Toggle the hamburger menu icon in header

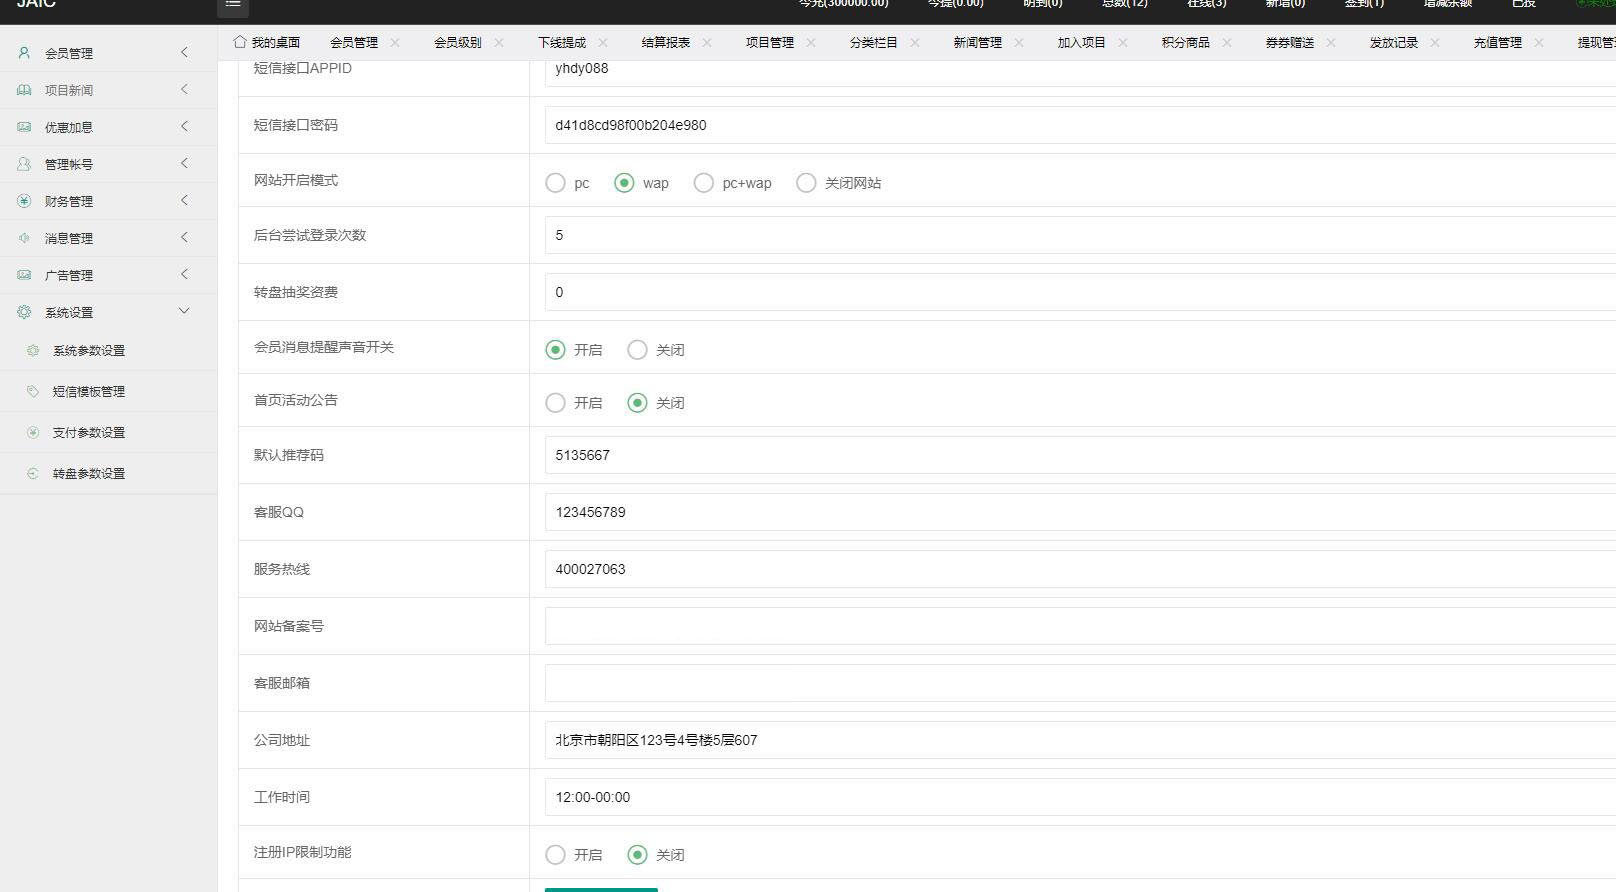pyautogui.click(x=233, y=4)
